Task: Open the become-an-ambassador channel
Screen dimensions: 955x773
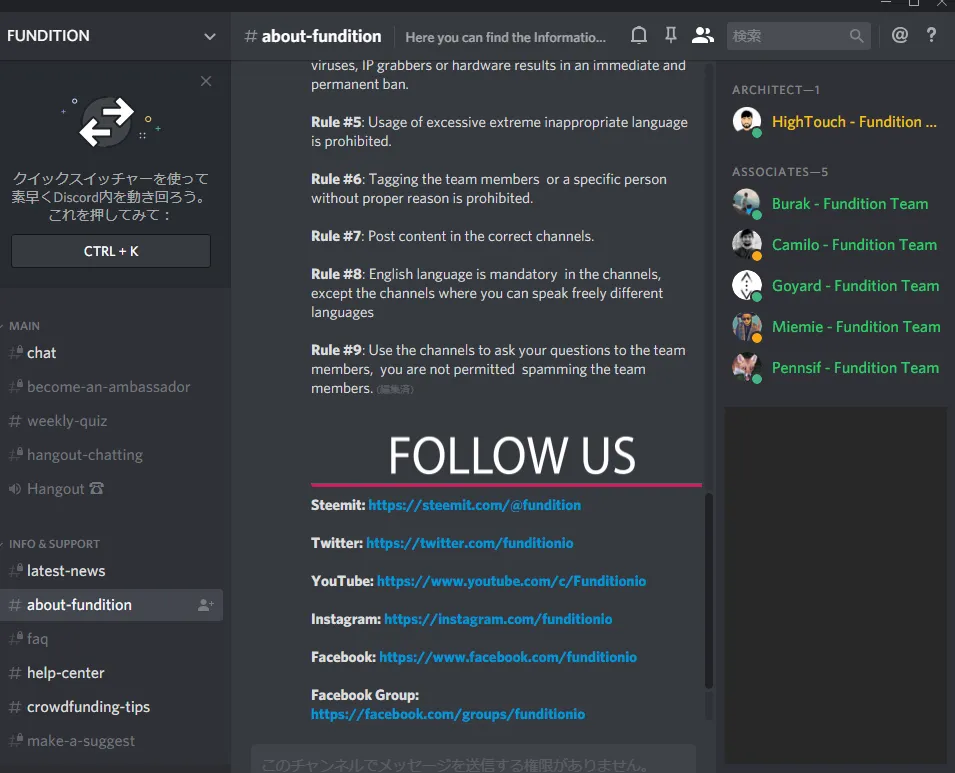Action: (x=111, y=387)
